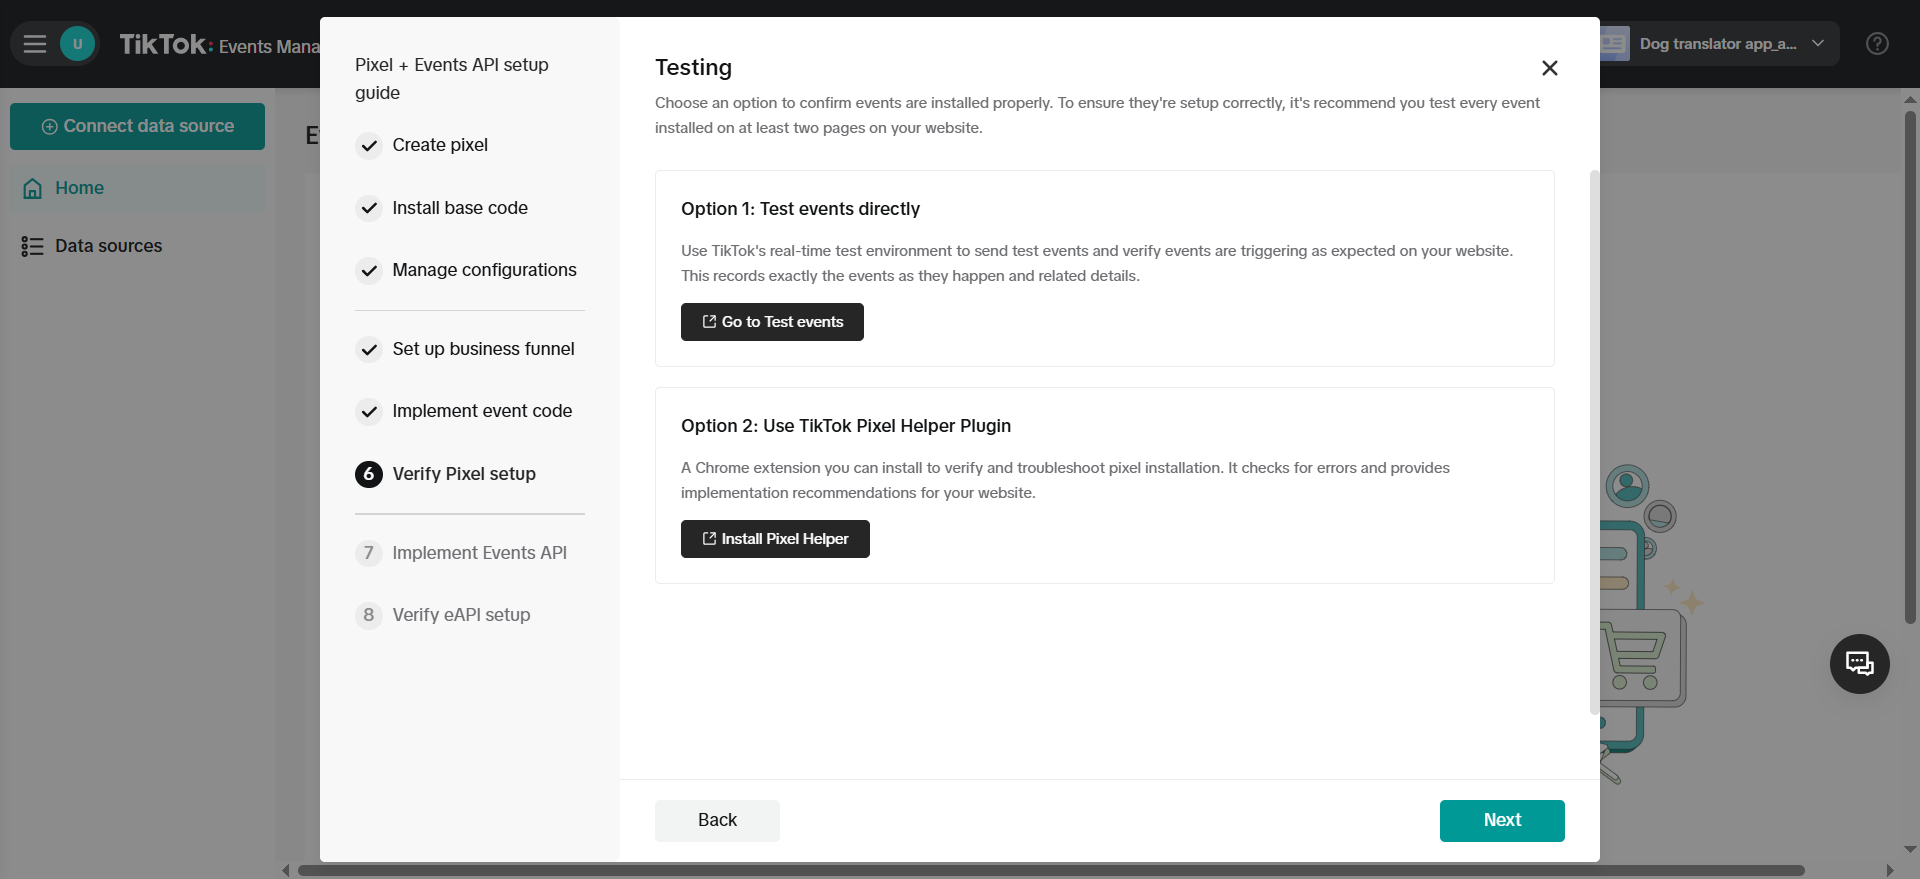
Task: Click the step 8 number badge
Action: pyautogui.click(x=369, y=615)
